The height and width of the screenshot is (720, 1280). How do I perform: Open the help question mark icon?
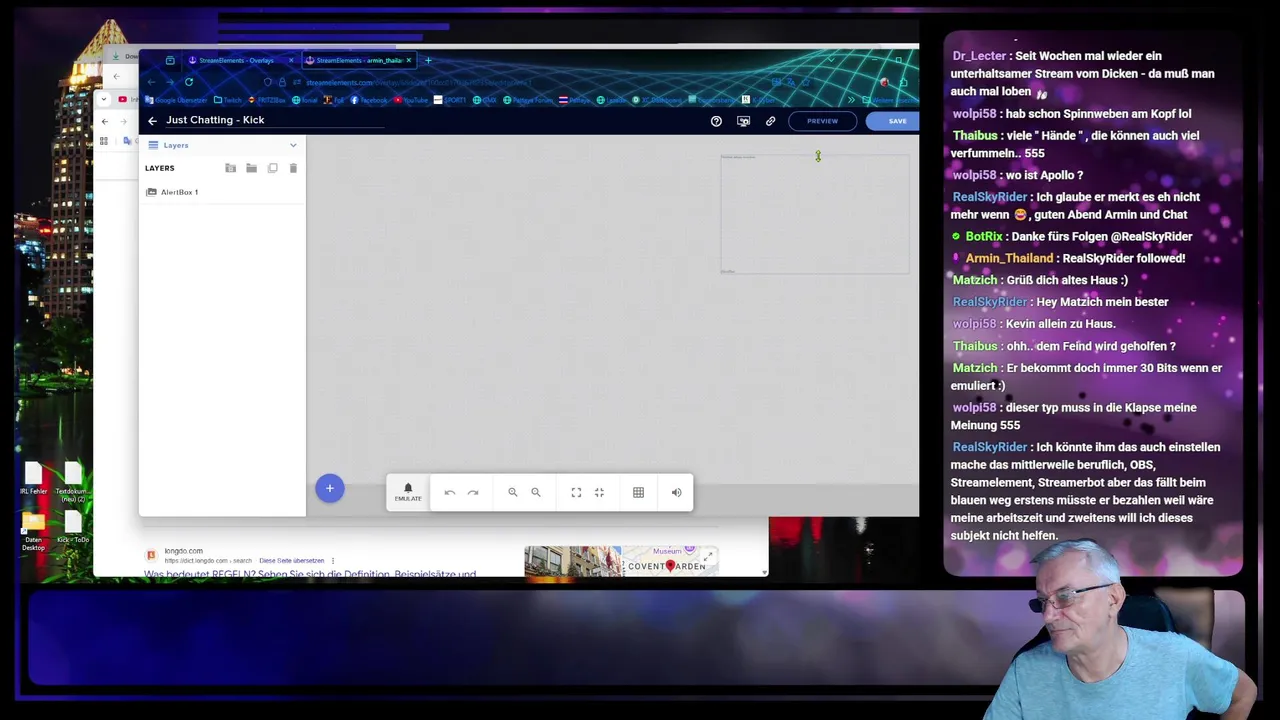click(x=716, y=121)
